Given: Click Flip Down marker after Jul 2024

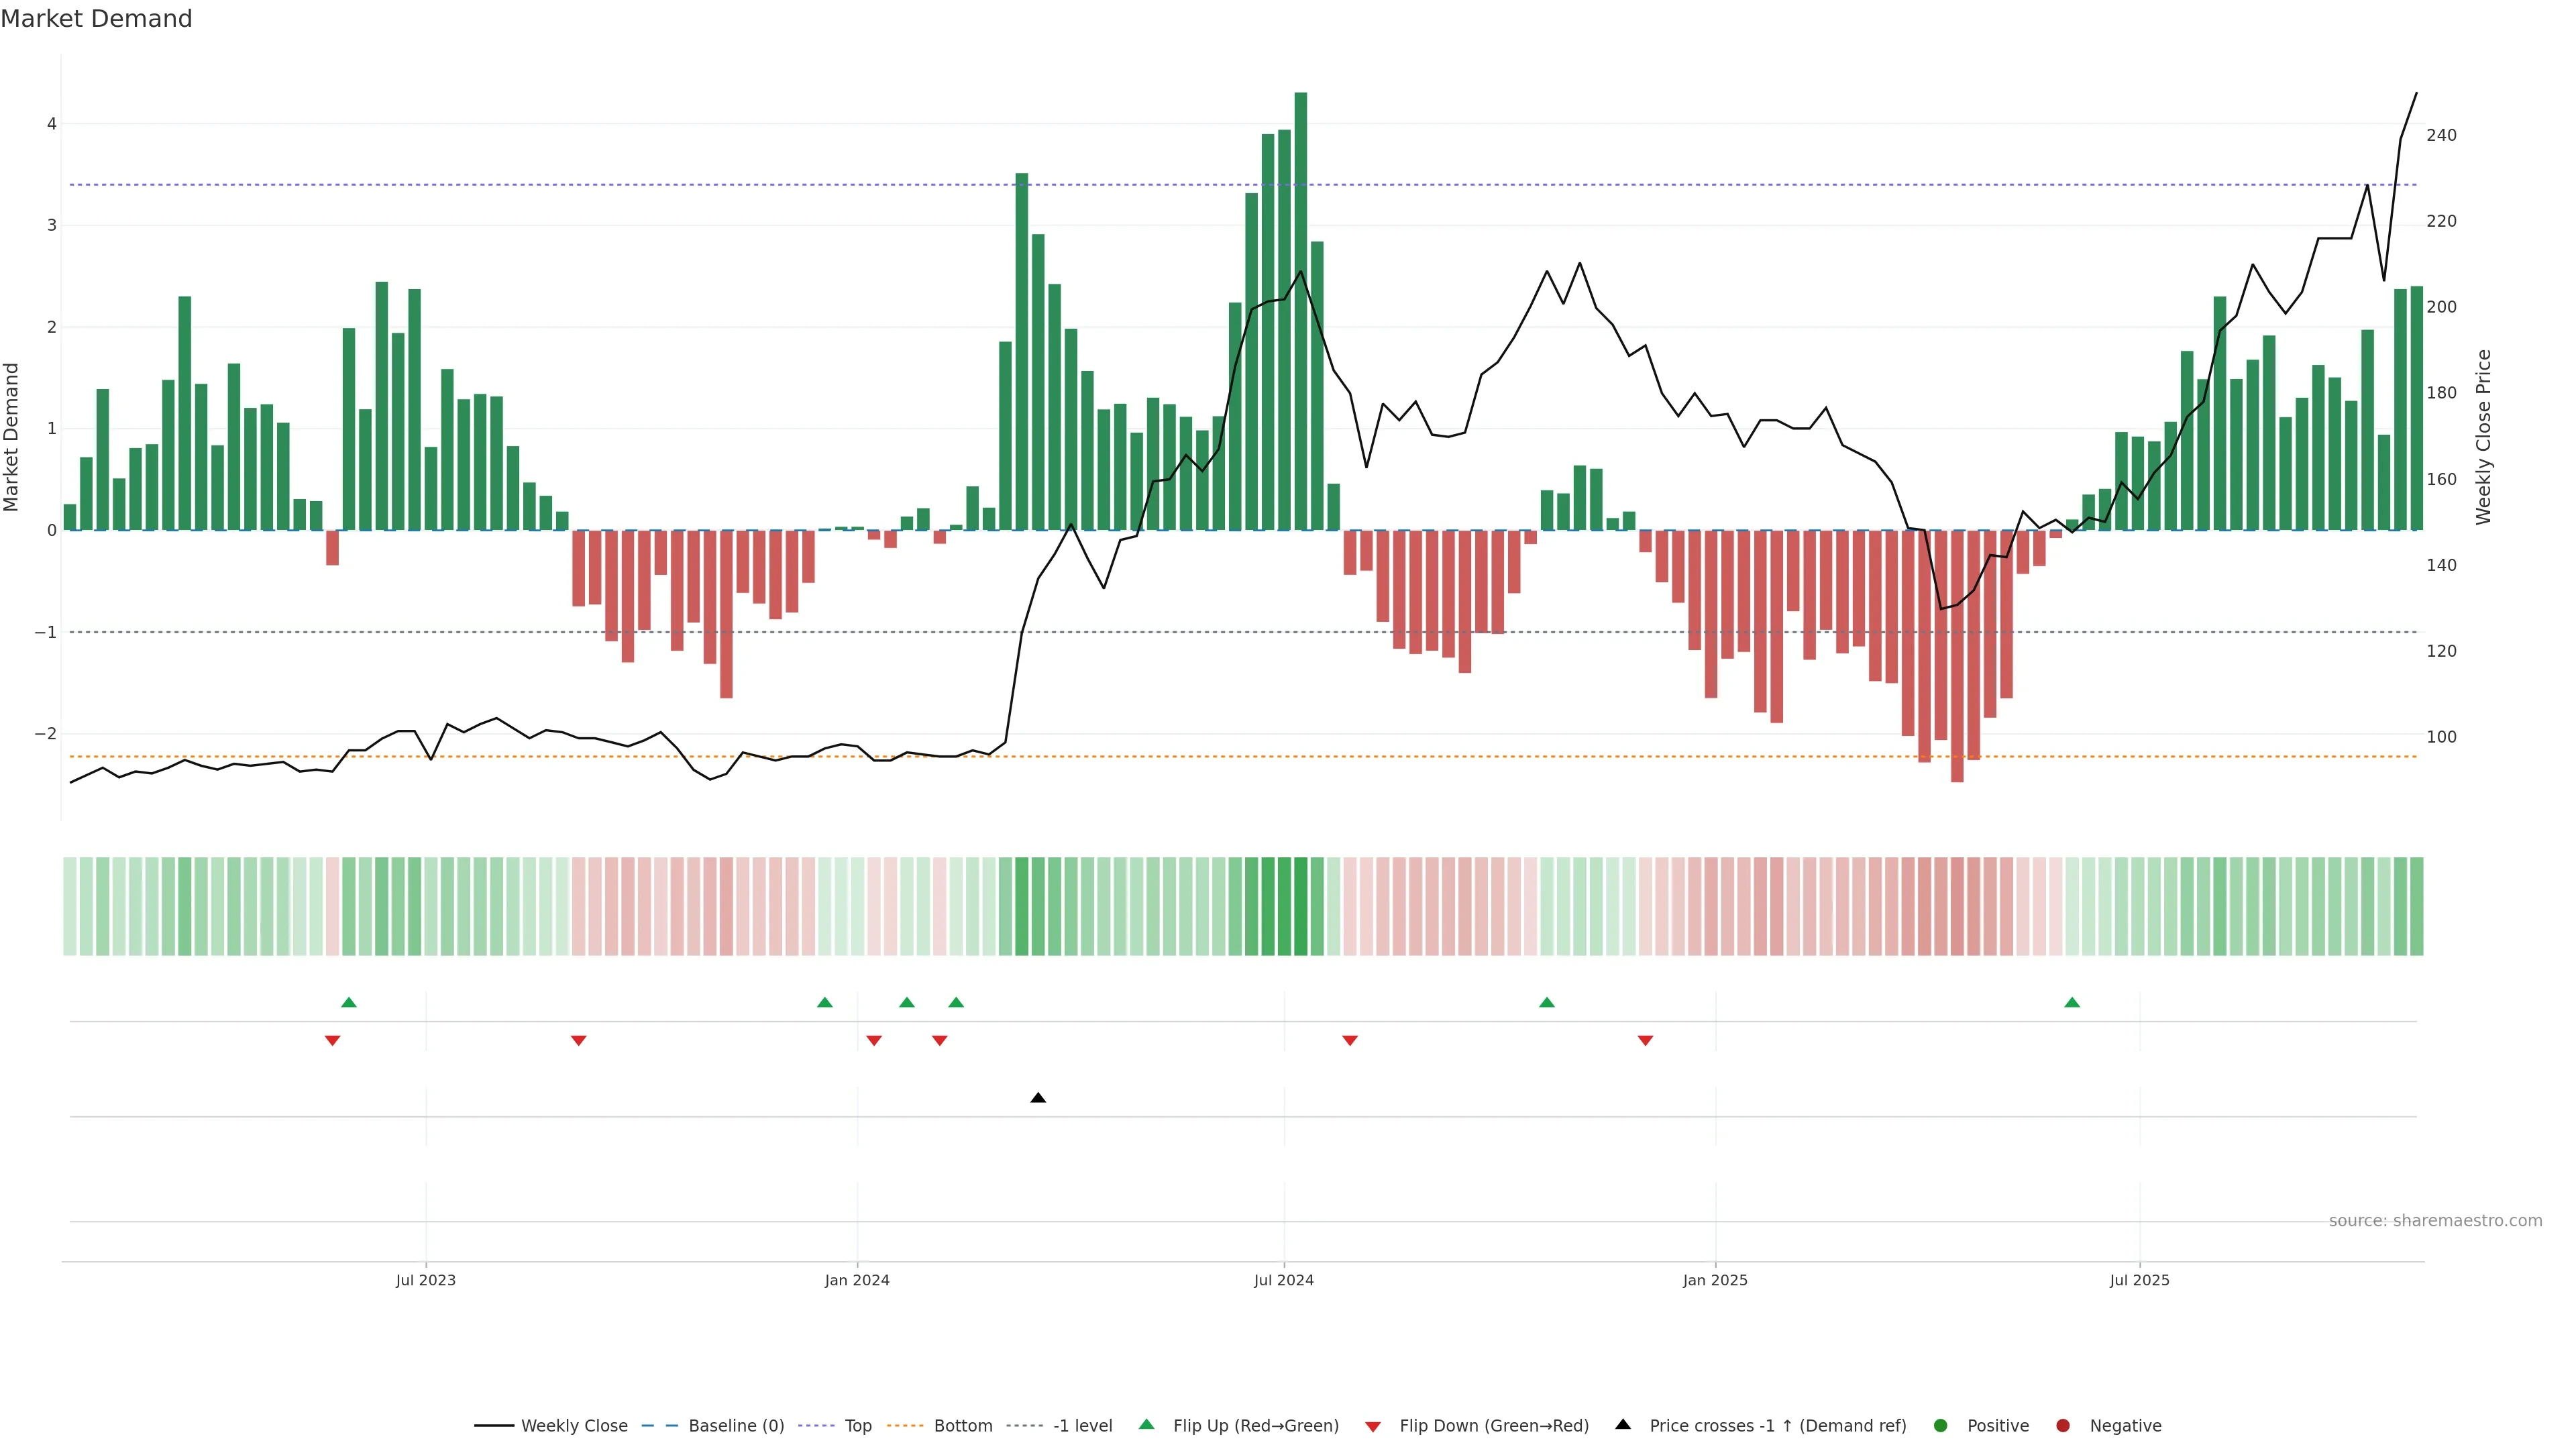Looking at the screenshot, I should point(1350,1041).
